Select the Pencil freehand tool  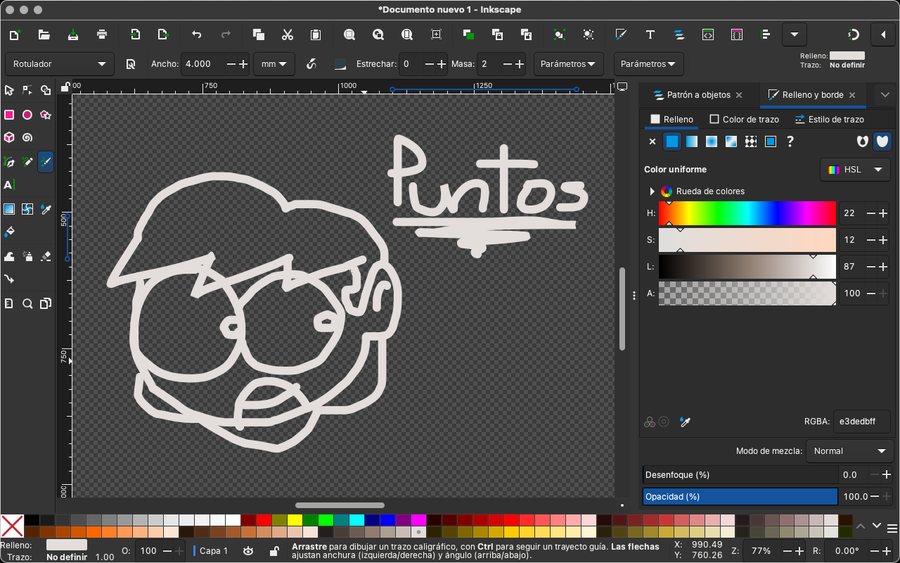click(x=27, y=162)
